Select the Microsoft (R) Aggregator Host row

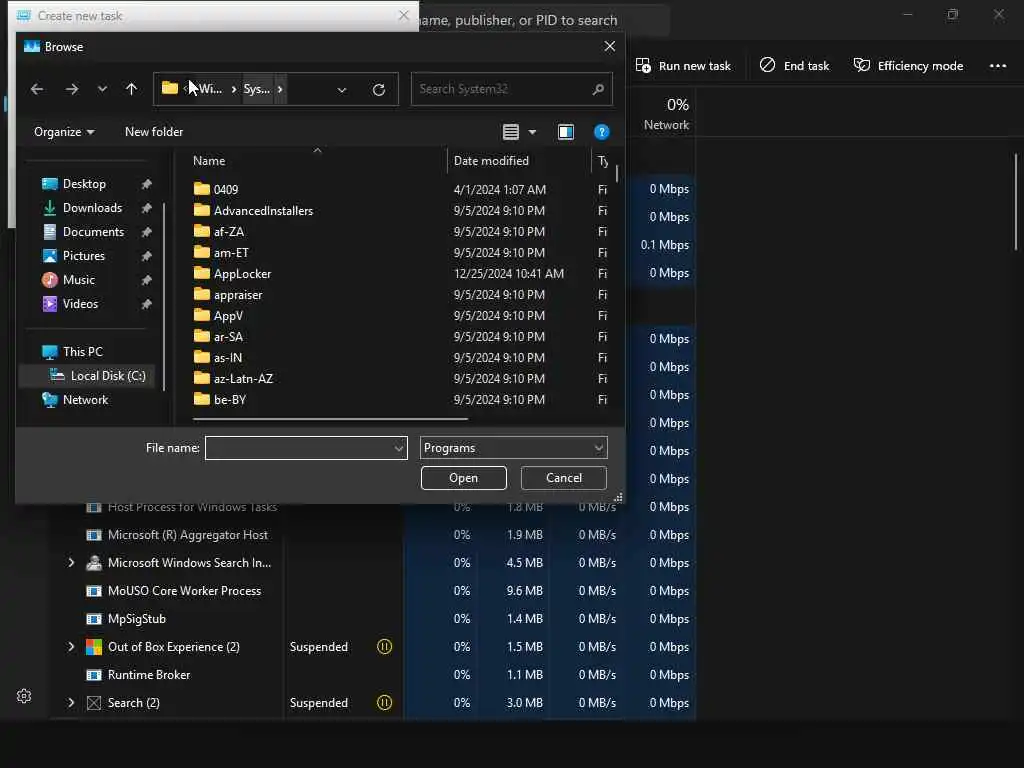coord(372,535)
